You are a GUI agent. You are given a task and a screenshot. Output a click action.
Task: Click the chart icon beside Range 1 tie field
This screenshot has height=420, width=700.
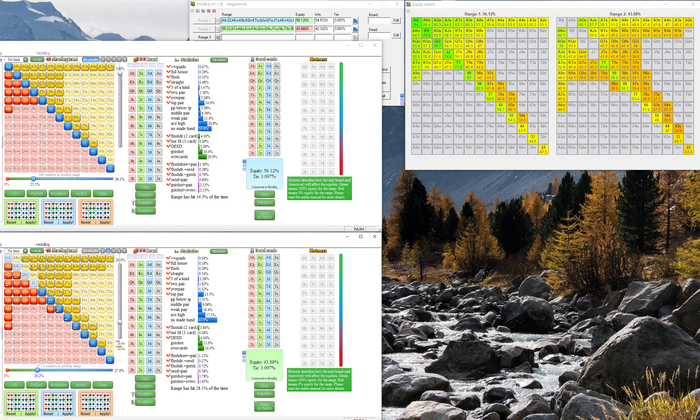point(356,21)
